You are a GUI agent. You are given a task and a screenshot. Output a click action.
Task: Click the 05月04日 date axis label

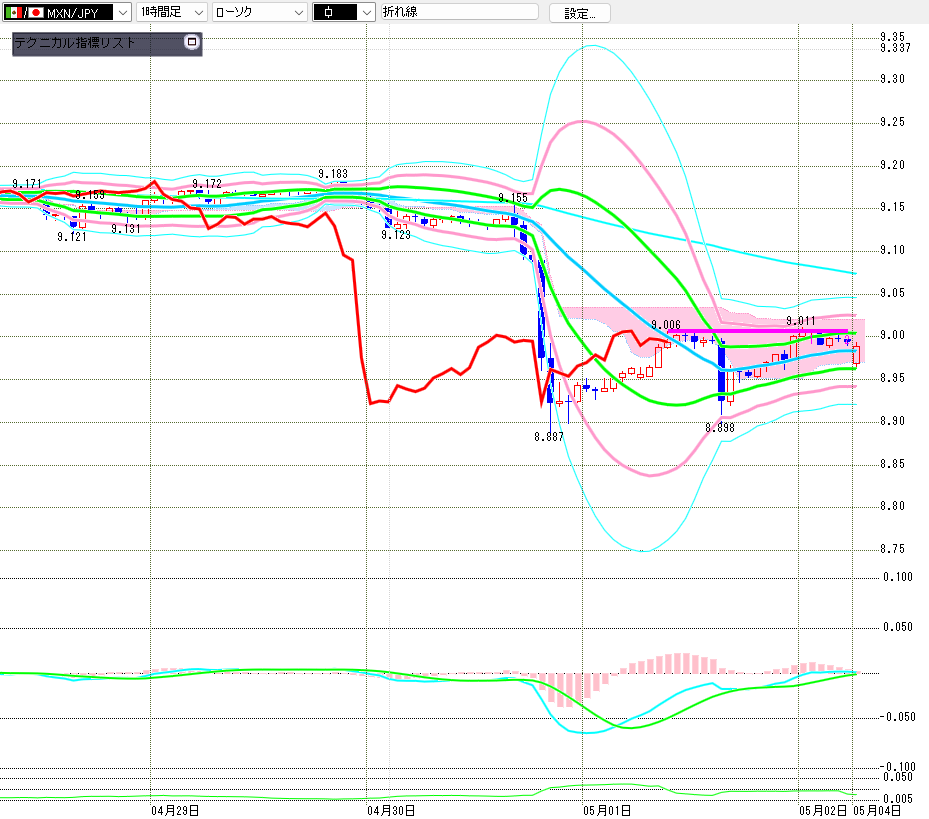[877, 811]
